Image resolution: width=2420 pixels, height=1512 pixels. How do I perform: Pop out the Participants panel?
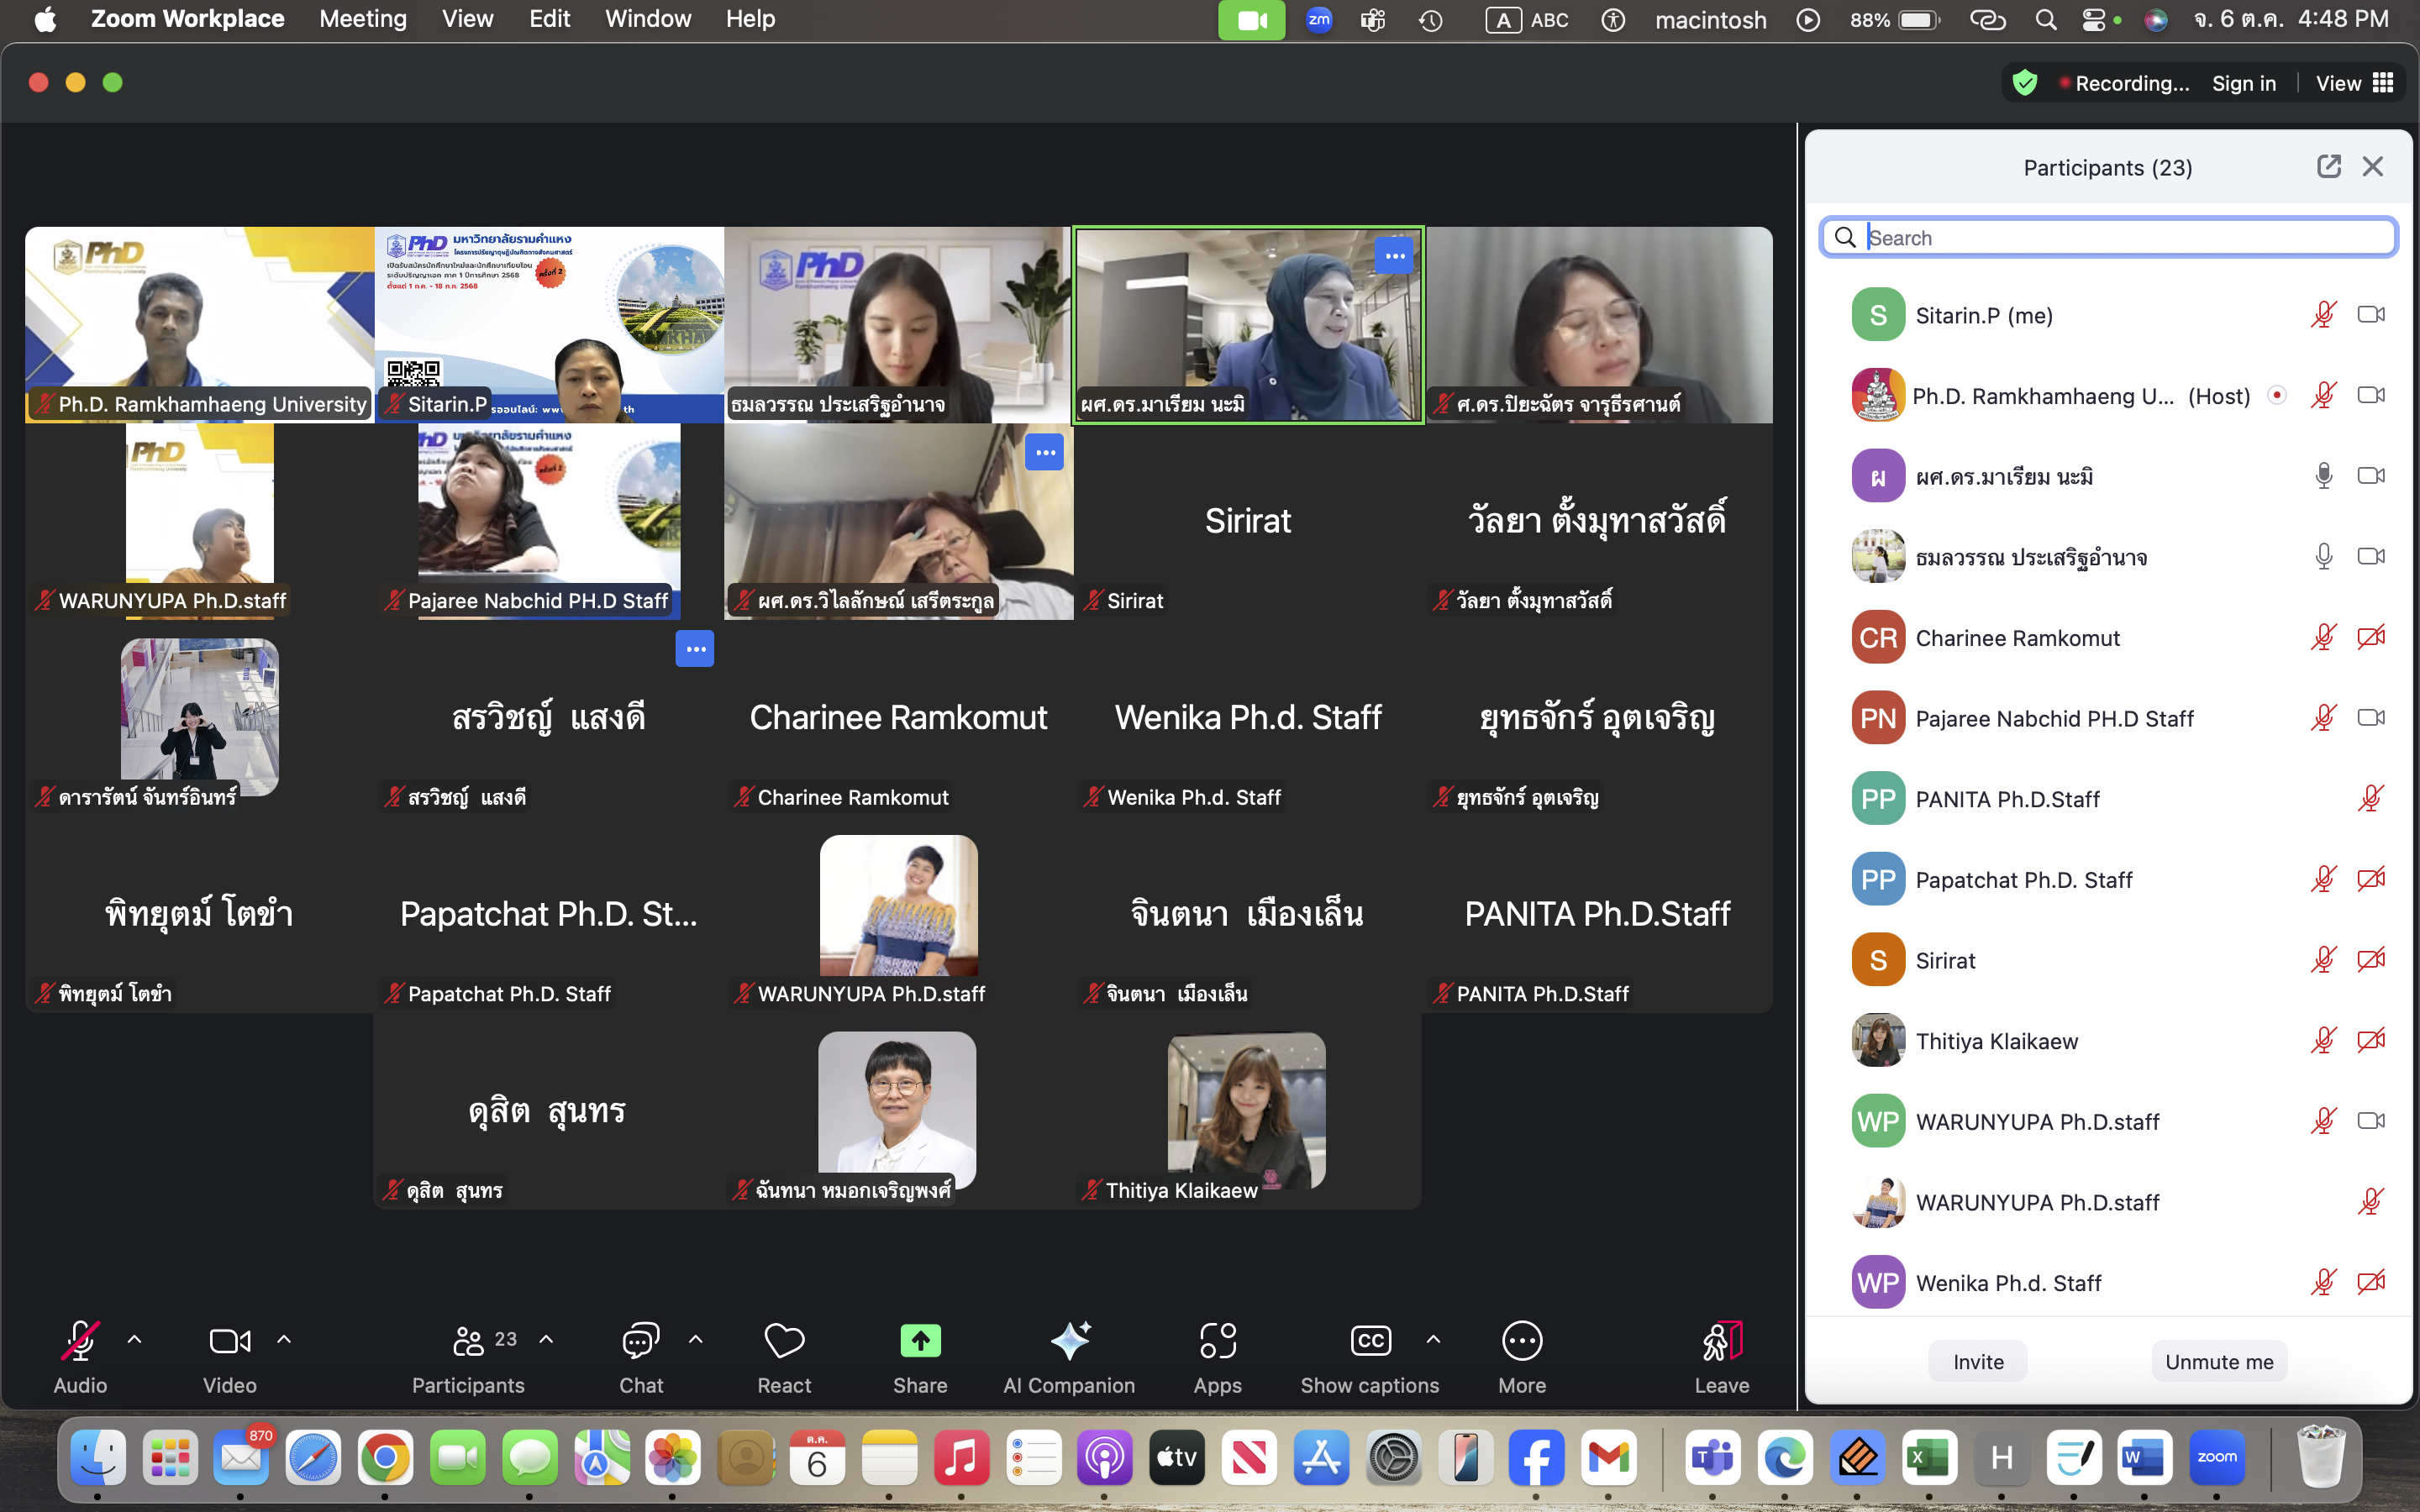click(2328, 167)
